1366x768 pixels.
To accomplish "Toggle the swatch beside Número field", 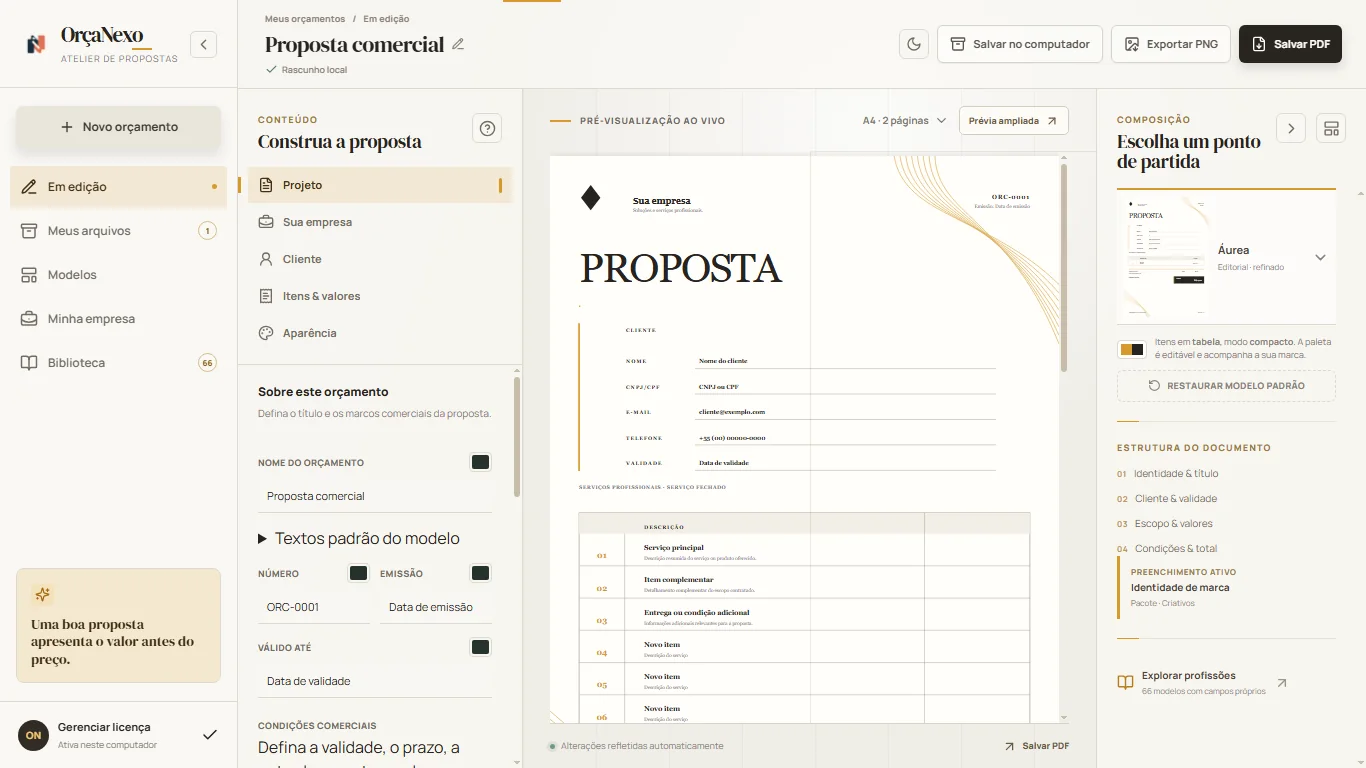I will 358,573.
